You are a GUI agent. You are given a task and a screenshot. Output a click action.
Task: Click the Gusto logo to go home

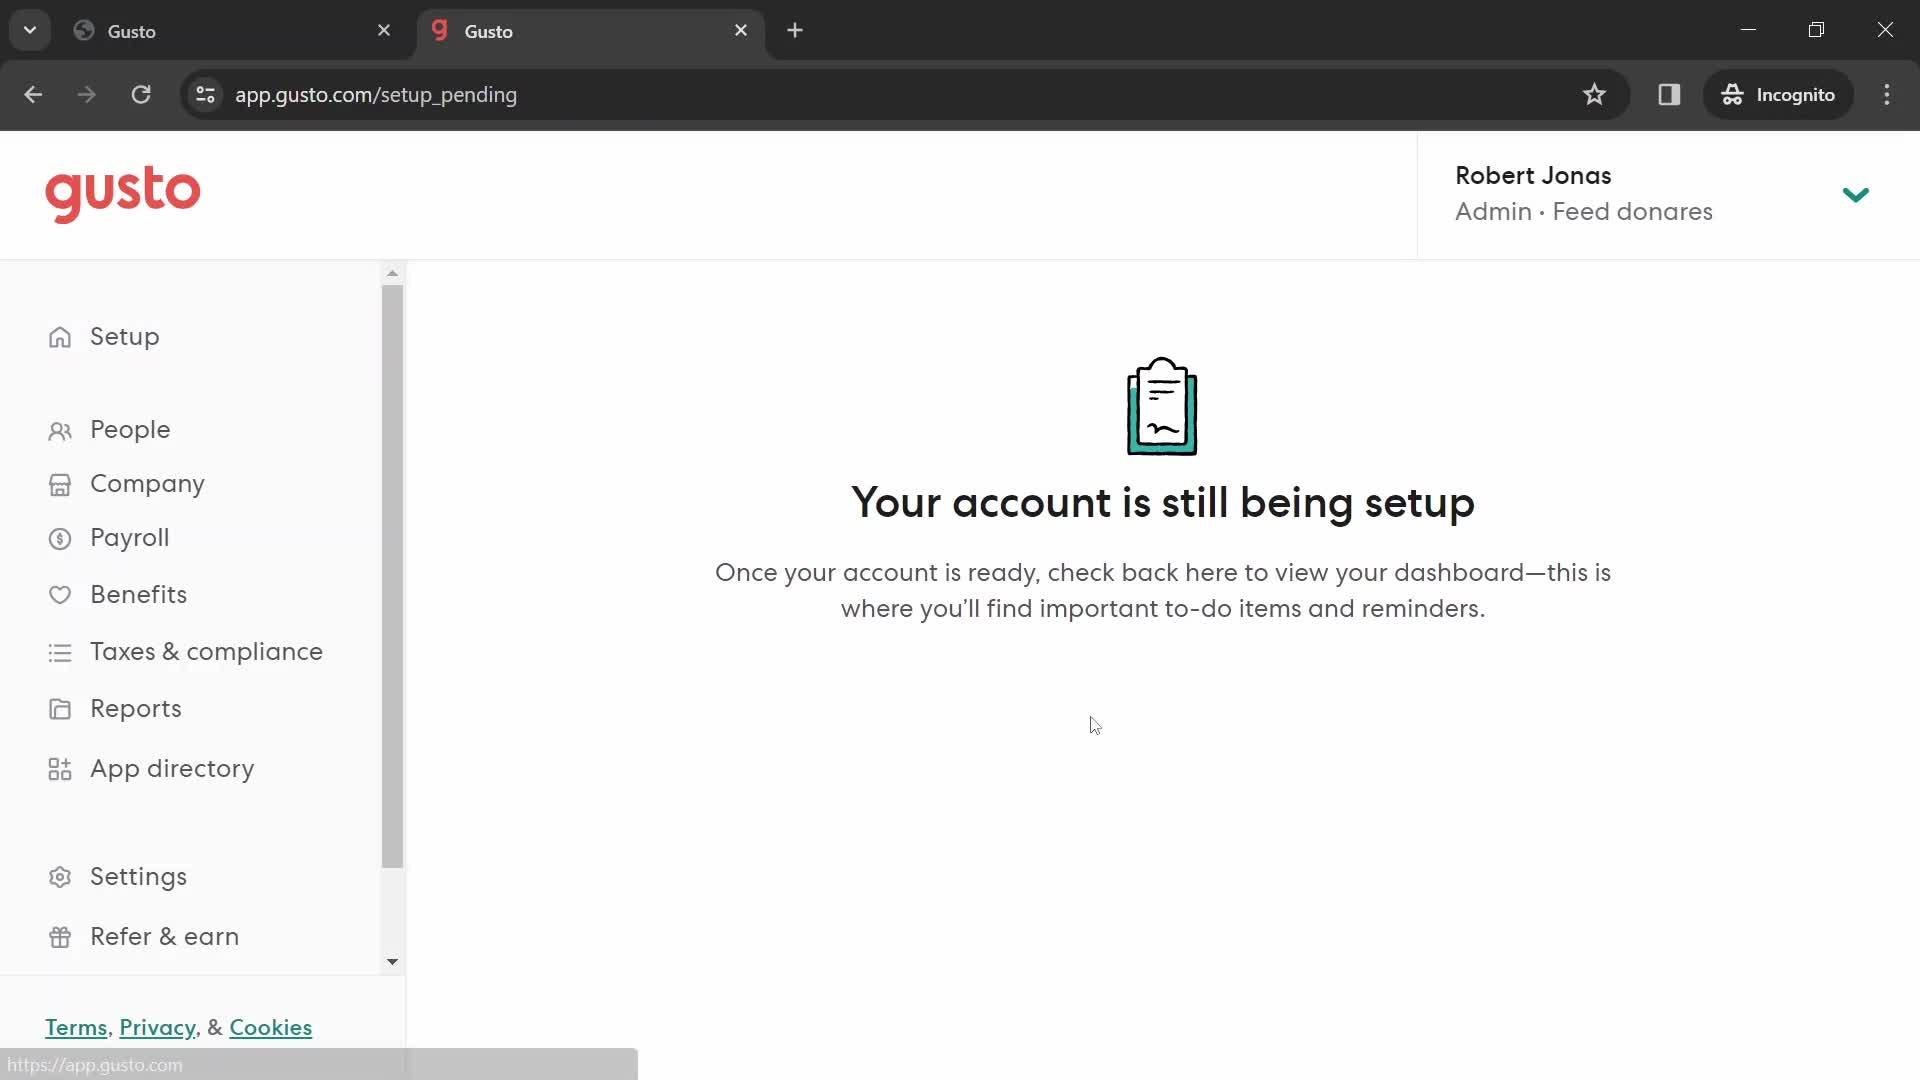(123, 193)
